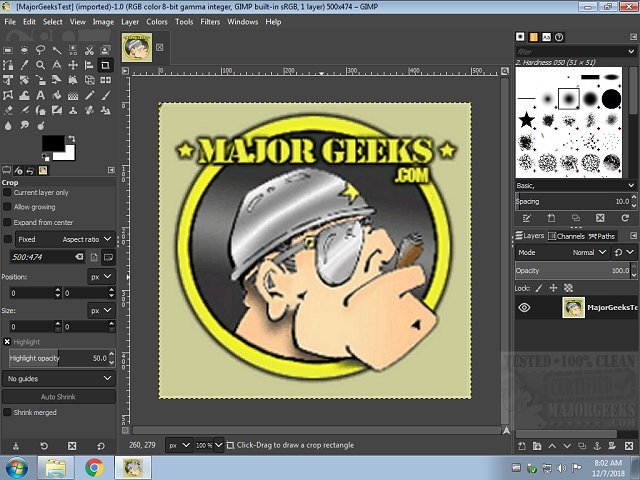Viewport: 640px width, 480px height.
Task: Hide the MajorGeeksTest layer with eye icon
Action: [x=524, y=308]
